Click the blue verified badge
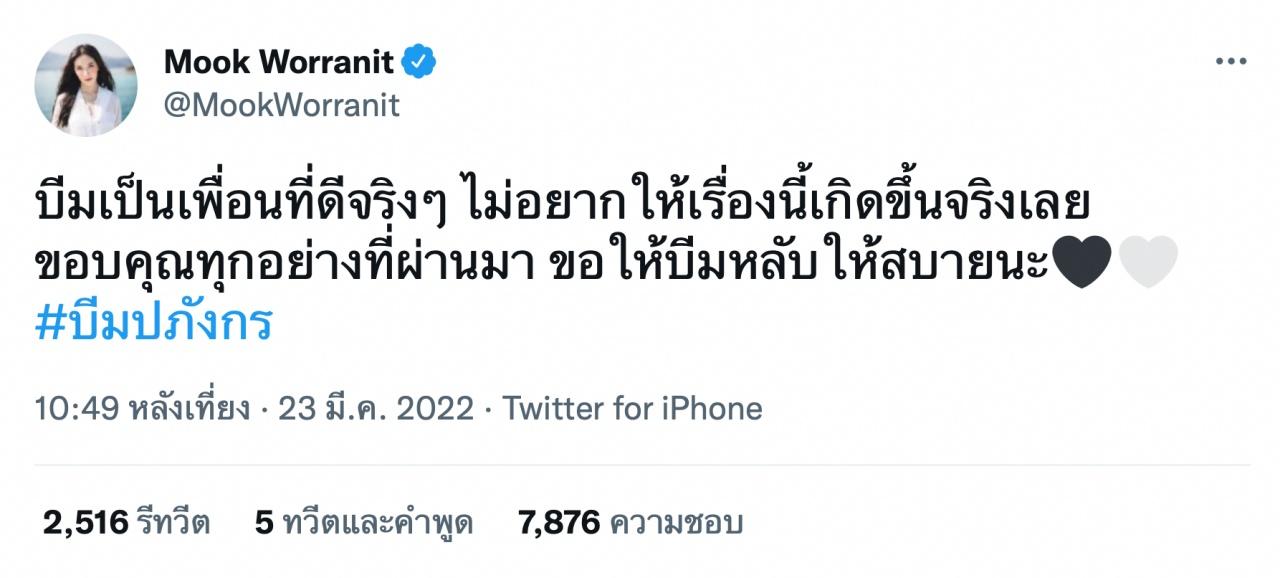The image size is (1280, 578). pos(418,62)
